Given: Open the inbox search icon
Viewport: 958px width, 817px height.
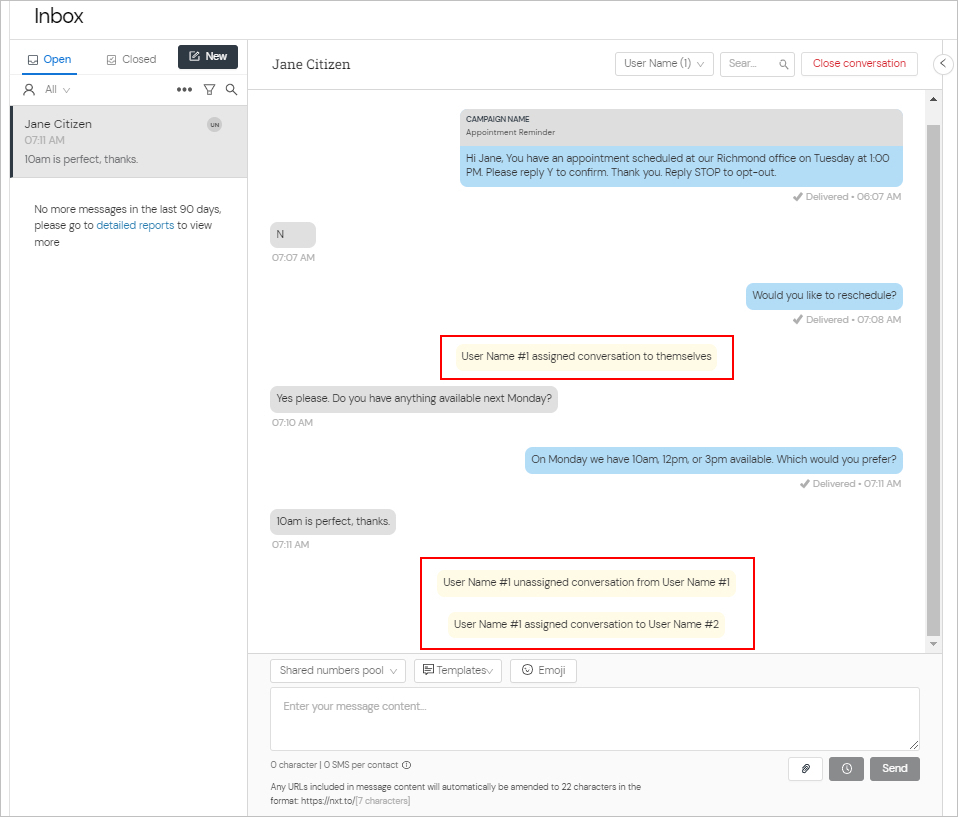Looking at the screenshot, I should tap(232, 89).
